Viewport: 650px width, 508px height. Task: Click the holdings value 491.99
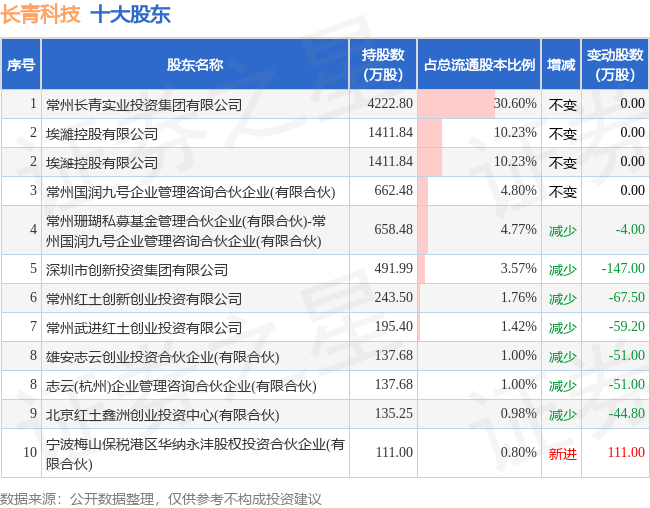pyautogui.click(x=394, y=268)
